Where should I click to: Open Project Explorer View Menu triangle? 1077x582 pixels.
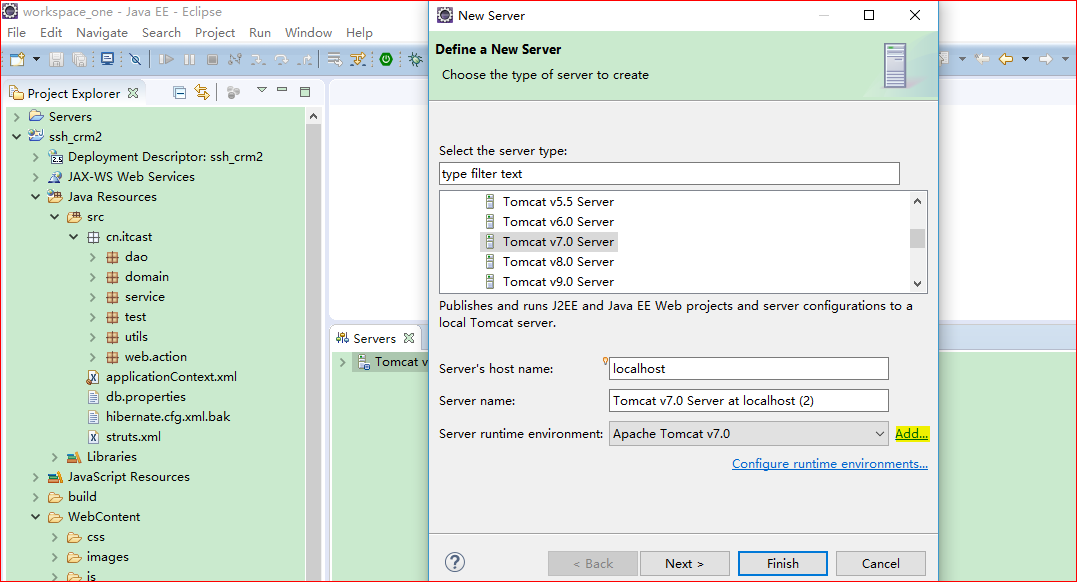(x=262, y=90)
